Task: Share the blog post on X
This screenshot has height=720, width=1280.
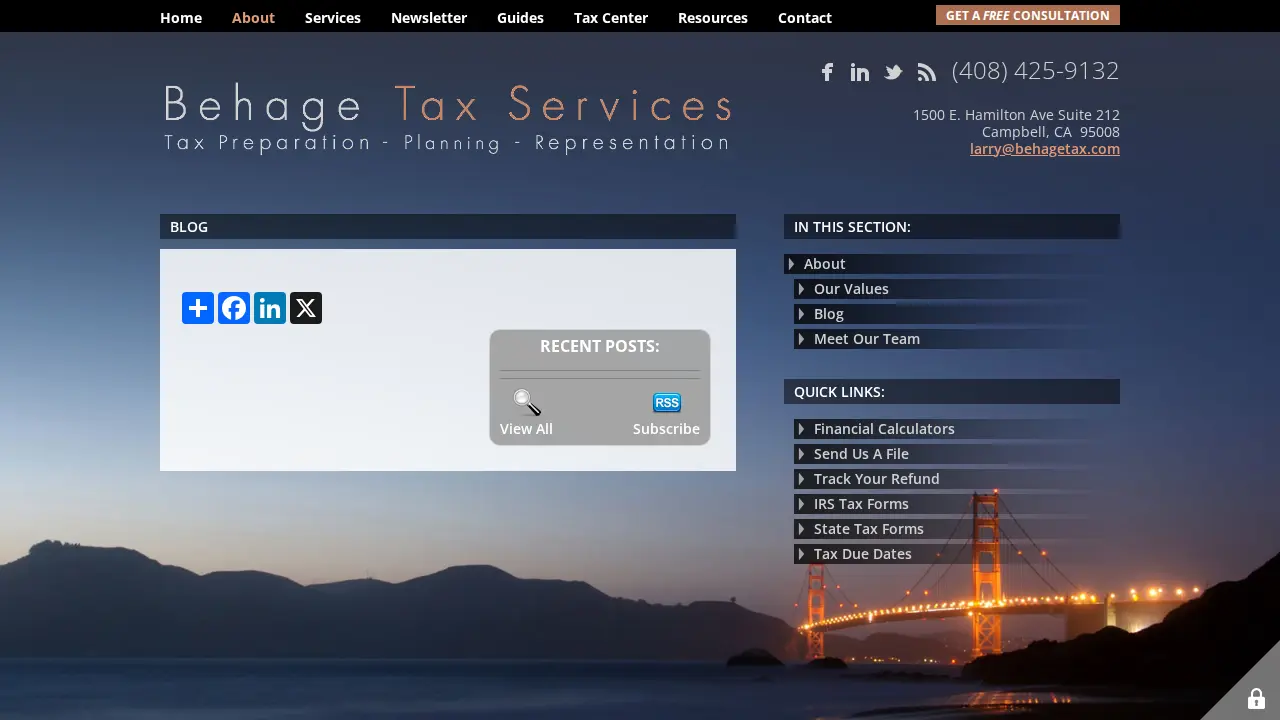Action: tap(306, 308)
